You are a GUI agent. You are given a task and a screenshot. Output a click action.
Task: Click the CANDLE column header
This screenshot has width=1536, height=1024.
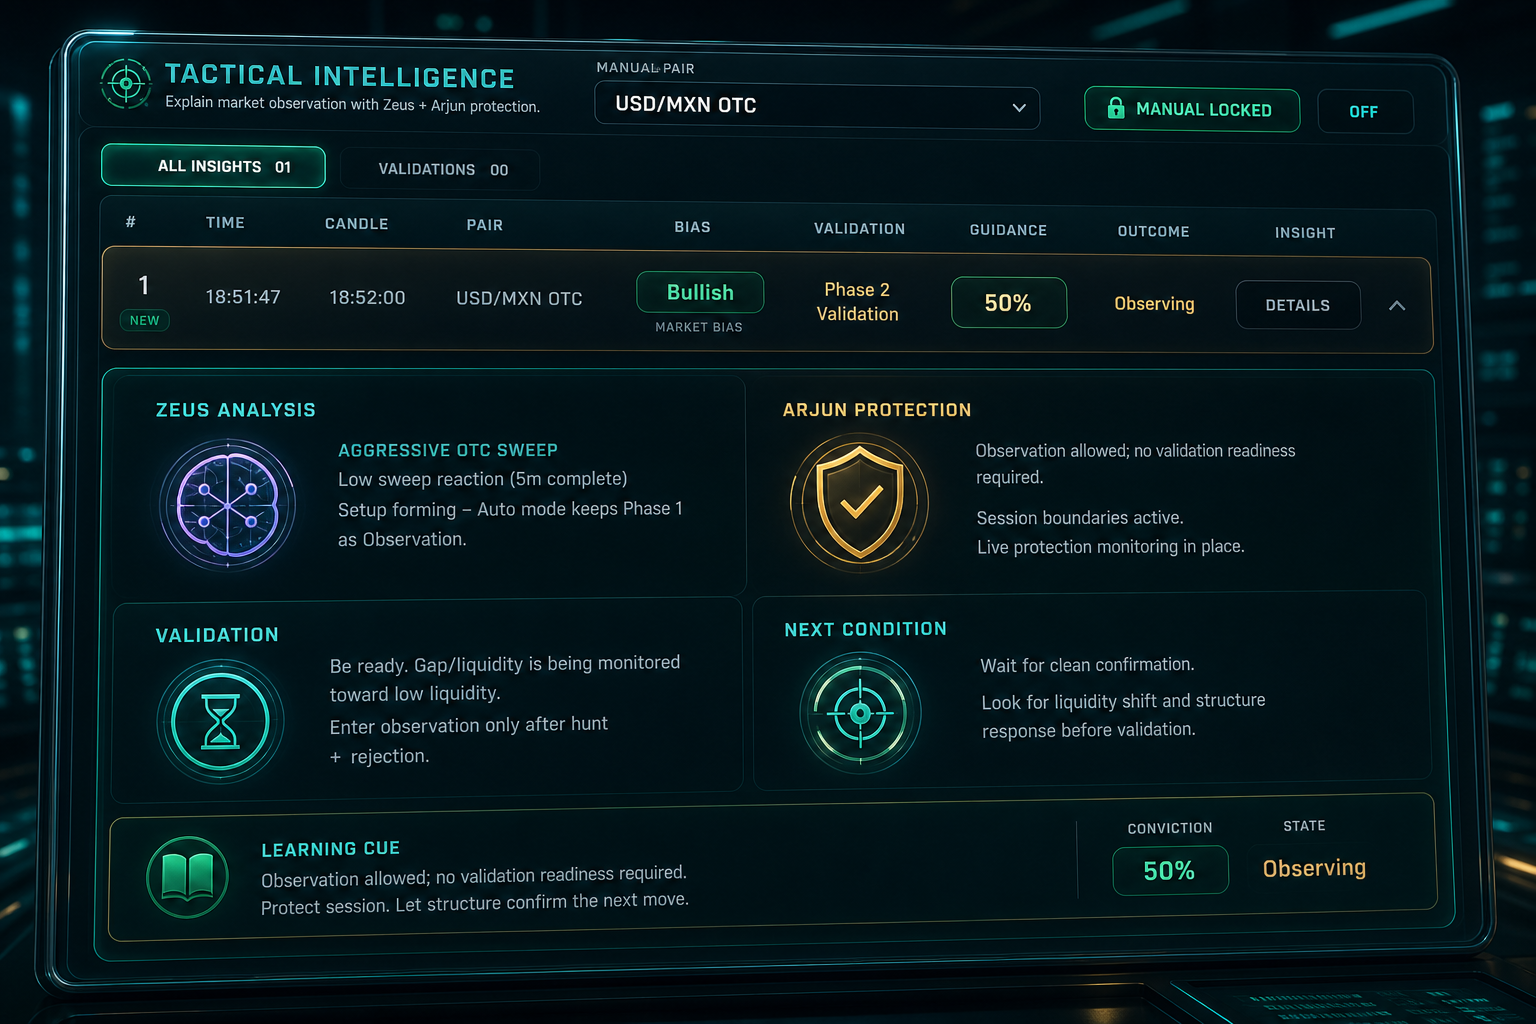357,224
